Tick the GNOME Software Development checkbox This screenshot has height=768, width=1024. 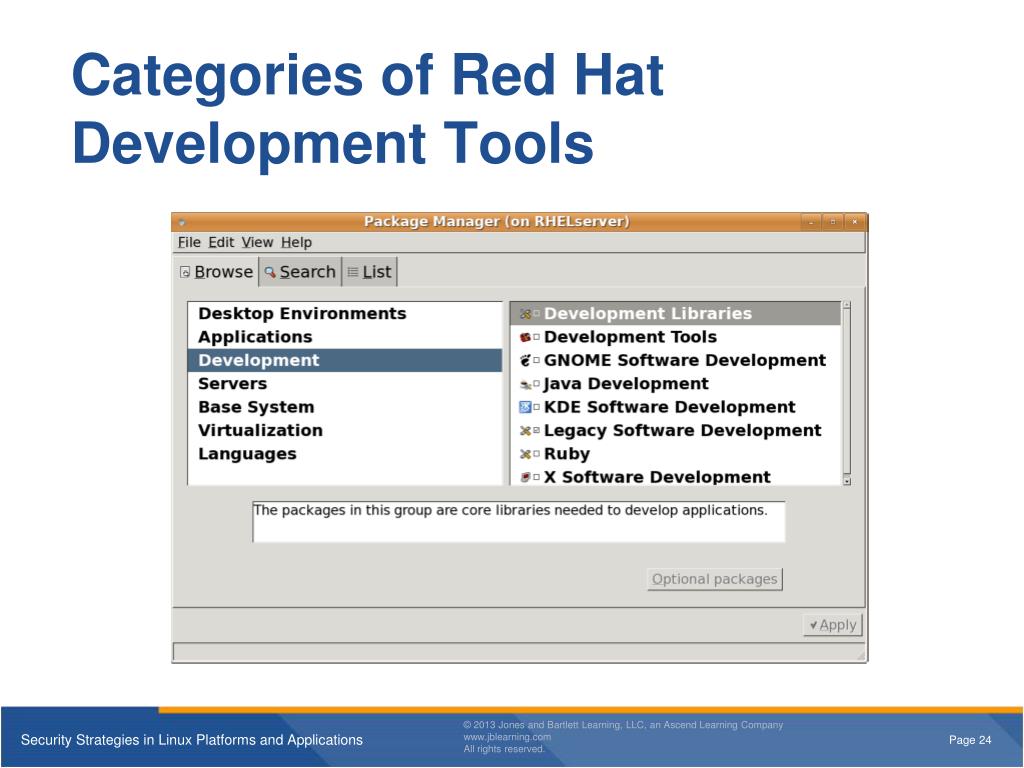[536, 360]
